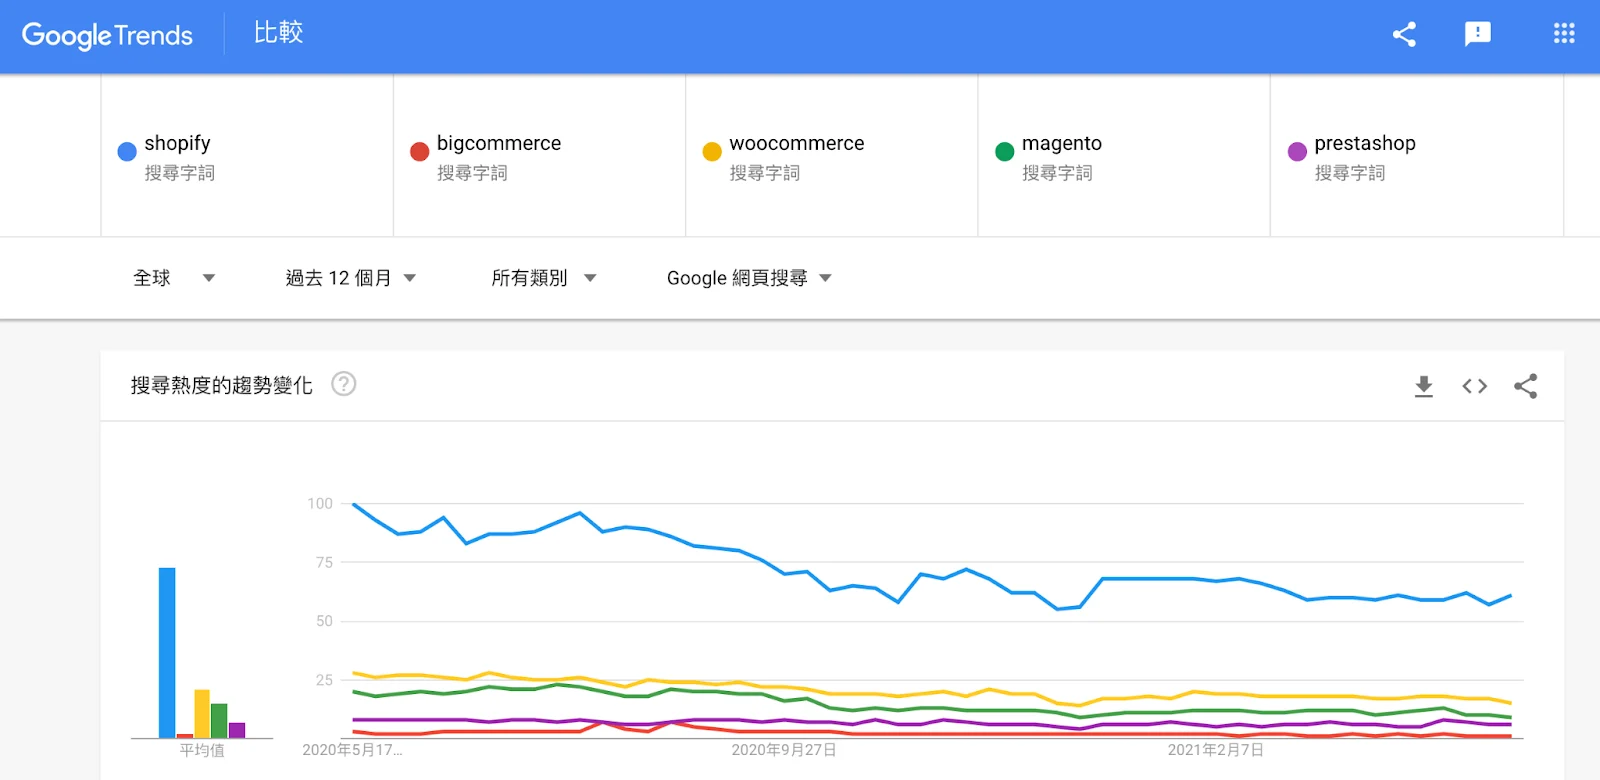The width and height of the screenshot is (1600, 780).
Task: Click the download CSV icon in the trends chart
Action: [x=1422, y=385]
